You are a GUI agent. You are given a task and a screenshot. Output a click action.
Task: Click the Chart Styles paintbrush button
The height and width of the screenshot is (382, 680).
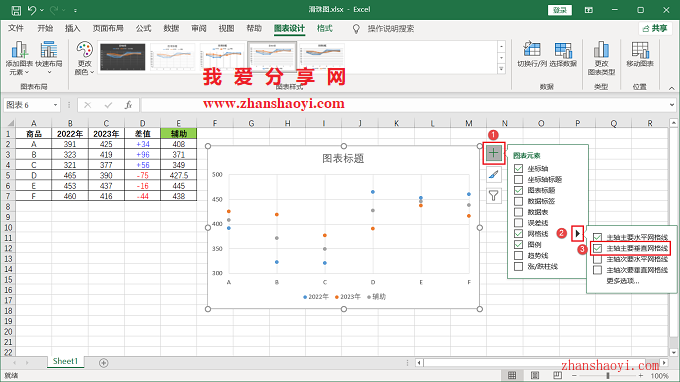point(494,174)
